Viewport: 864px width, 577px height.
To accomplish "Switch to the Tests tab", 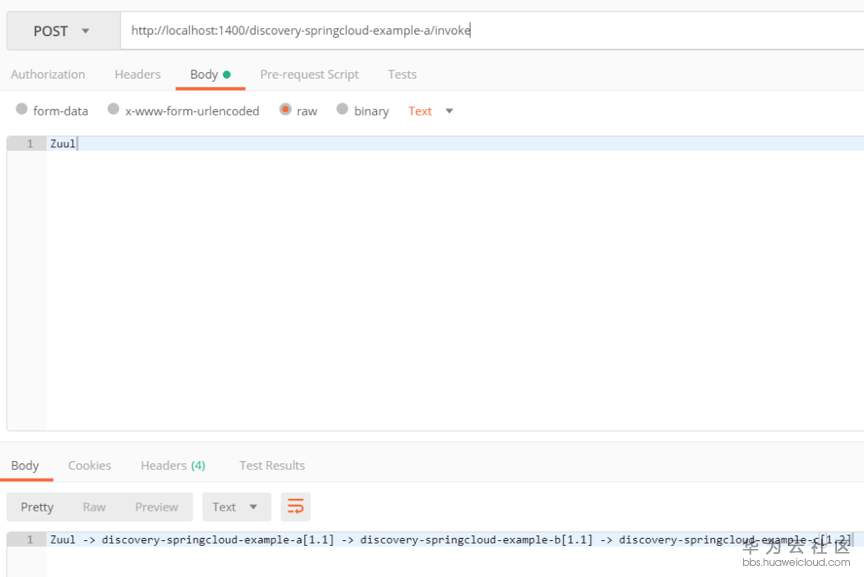I will [x=401, y=74].
